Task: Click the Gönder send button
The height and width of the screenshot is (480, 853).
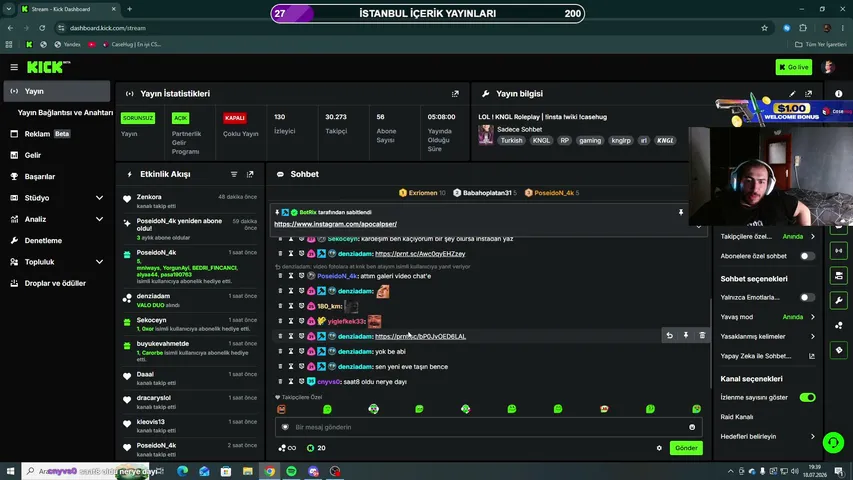Action: 686,448
